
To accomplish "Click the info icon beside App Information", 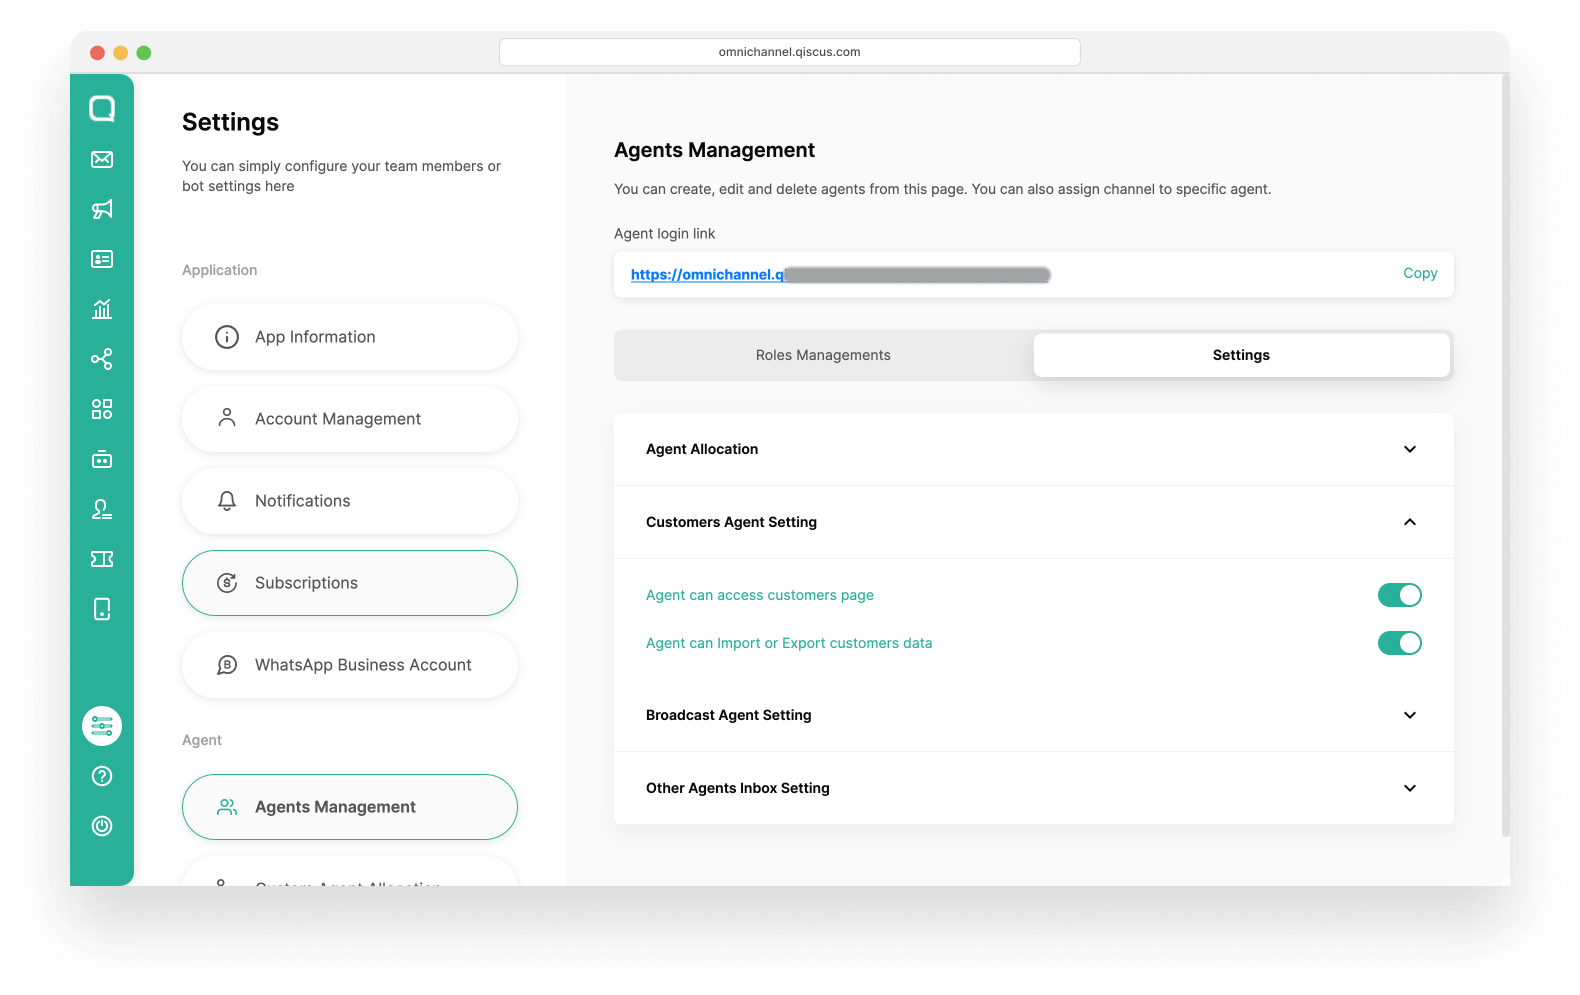I will [x=227, y=337].
